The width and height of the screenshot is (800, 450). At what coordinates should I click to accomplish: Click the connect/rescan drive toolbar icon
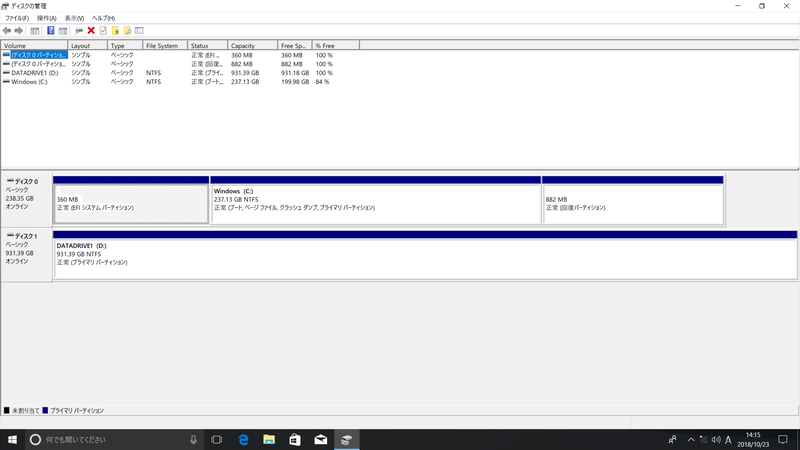[x=79, y=31]
